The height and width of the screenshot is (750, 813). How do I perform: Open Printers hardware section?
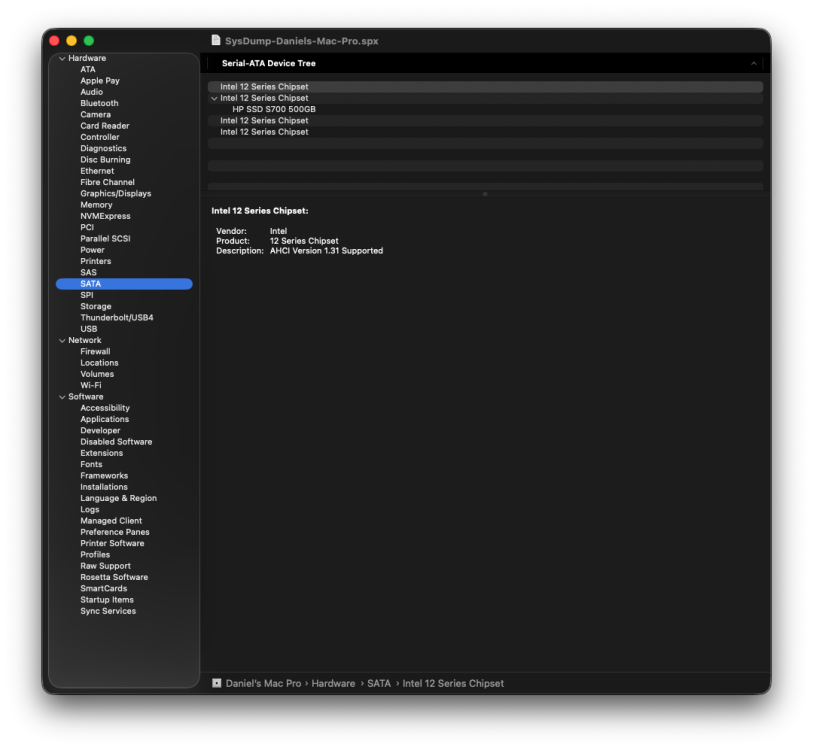95,261
